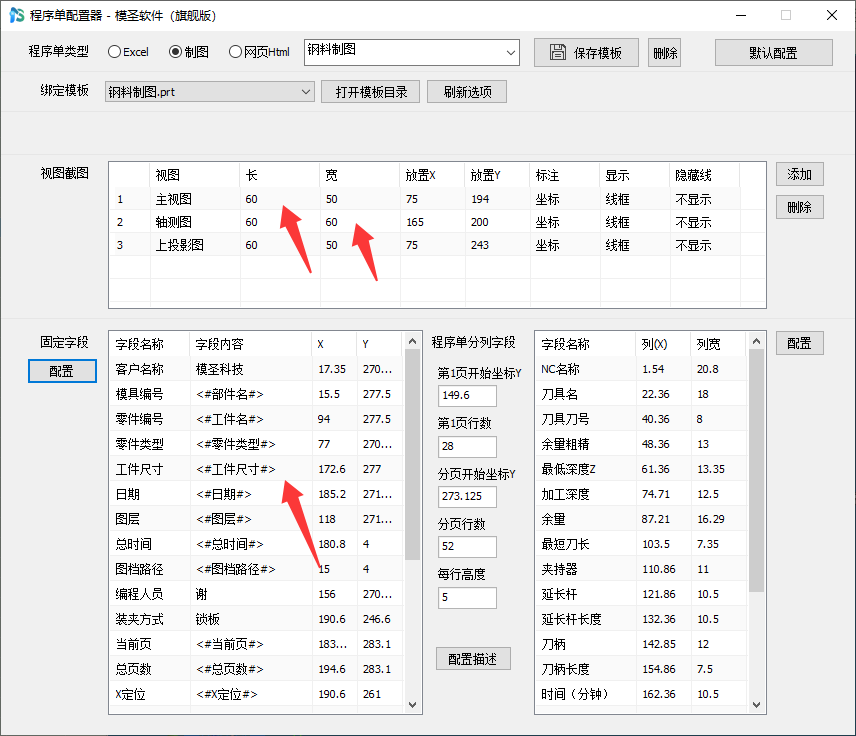856x736 pixels.
Task: Click the 宽 column header
Action: pos(360,175)
